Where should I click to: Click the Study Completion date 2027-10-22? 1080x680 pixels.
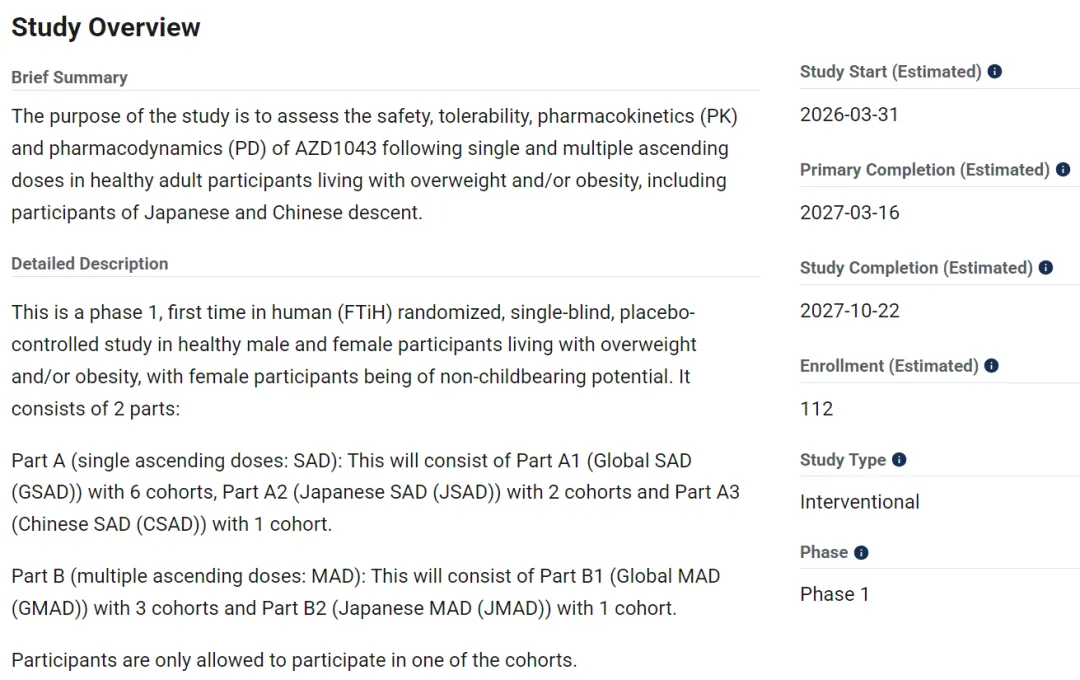point(849,311)
